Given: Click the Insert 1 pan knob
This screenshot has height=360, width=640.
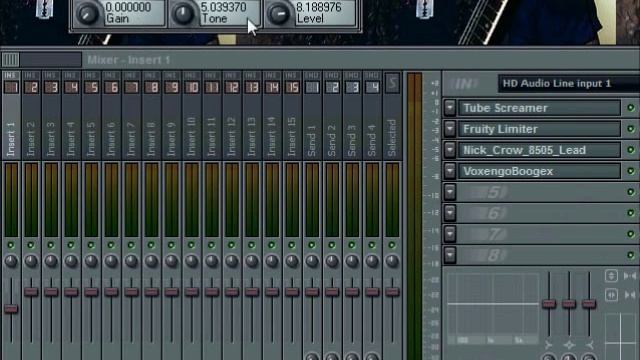Looking at the screenshot, I should pyautogui.click(x=11, y=261).
